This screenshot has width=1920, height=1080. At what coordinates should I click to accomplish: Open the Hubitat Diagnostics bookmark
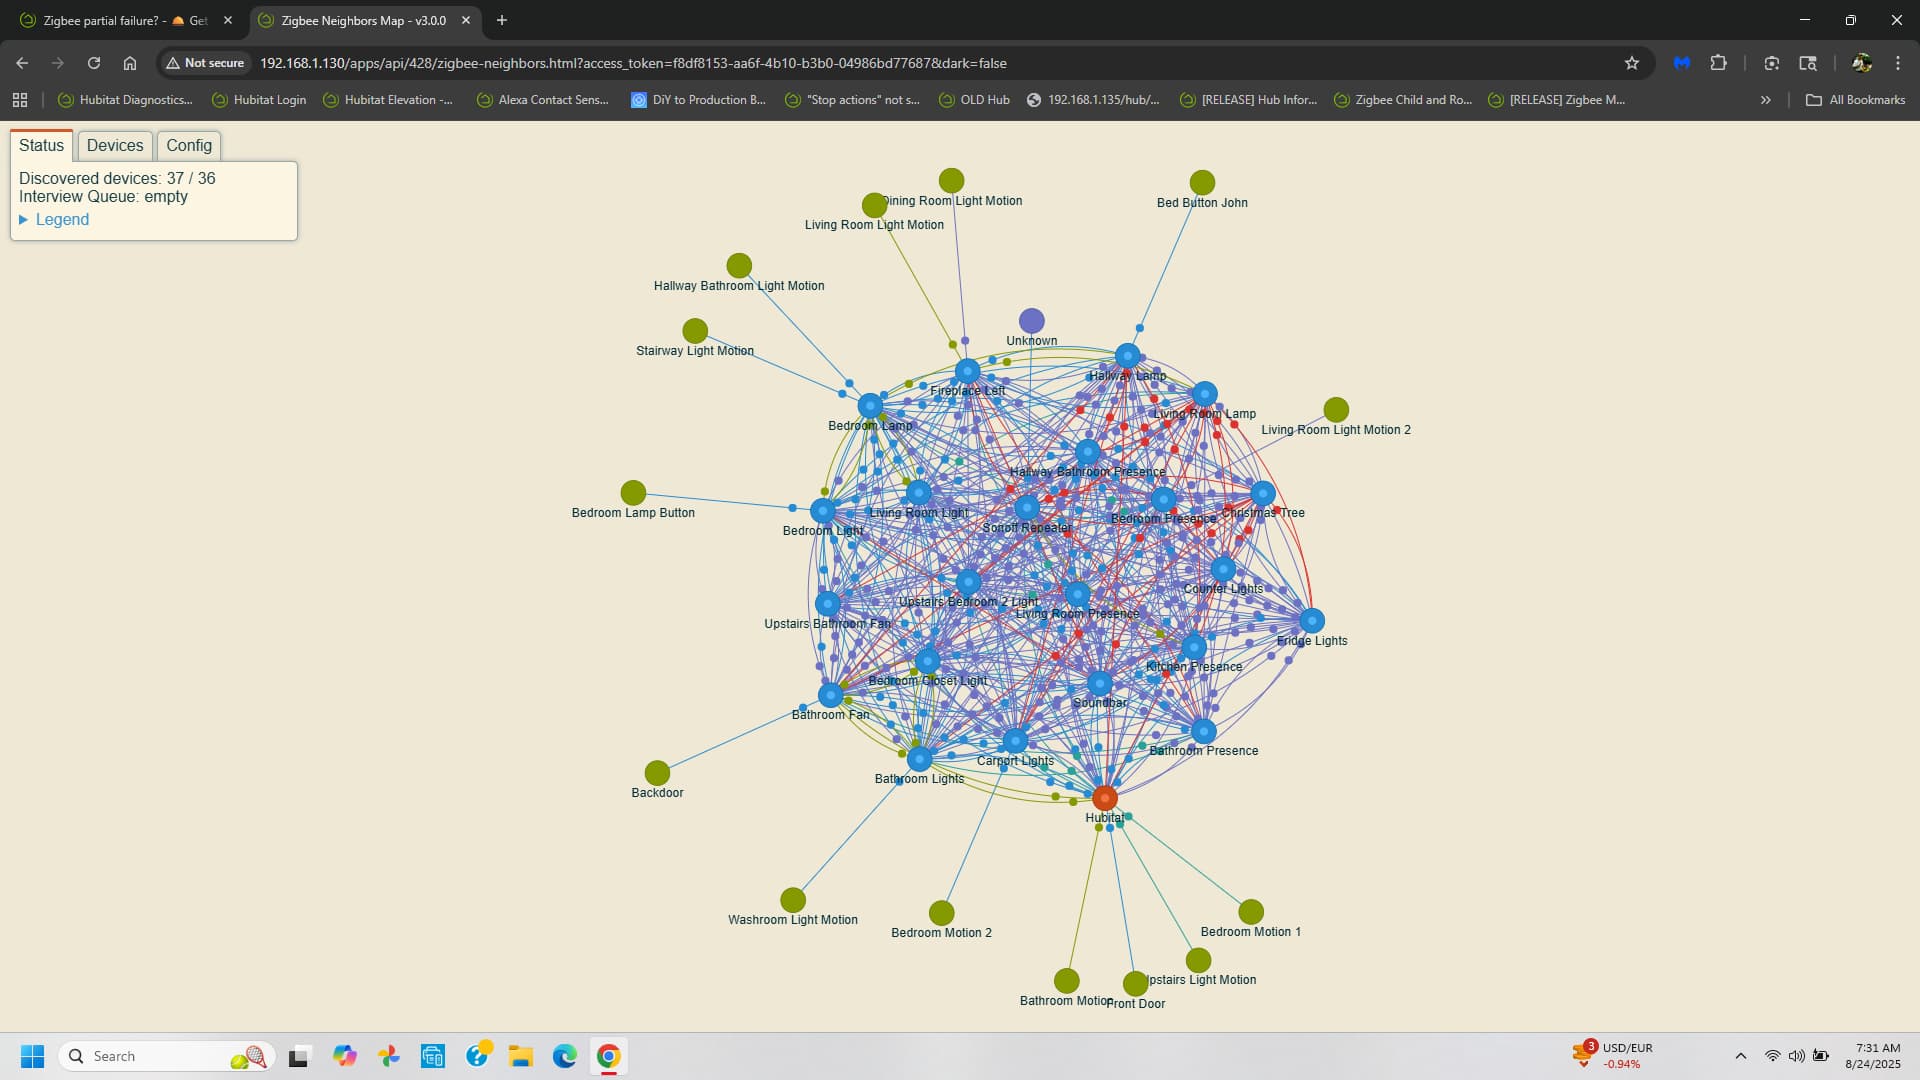pos(125,100)
